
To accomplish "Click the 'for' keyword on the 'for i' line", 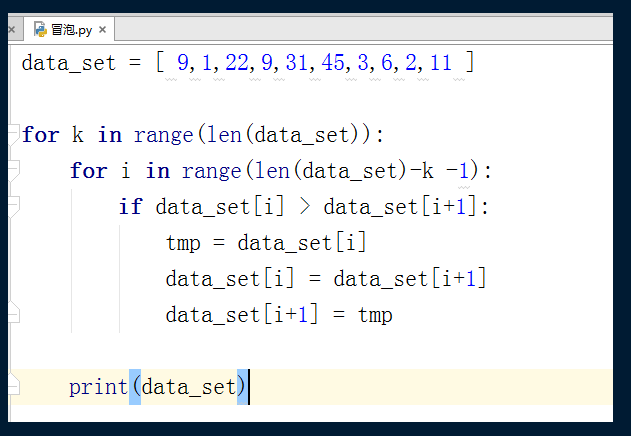I will pyautogui.click(x=89, y=171).
